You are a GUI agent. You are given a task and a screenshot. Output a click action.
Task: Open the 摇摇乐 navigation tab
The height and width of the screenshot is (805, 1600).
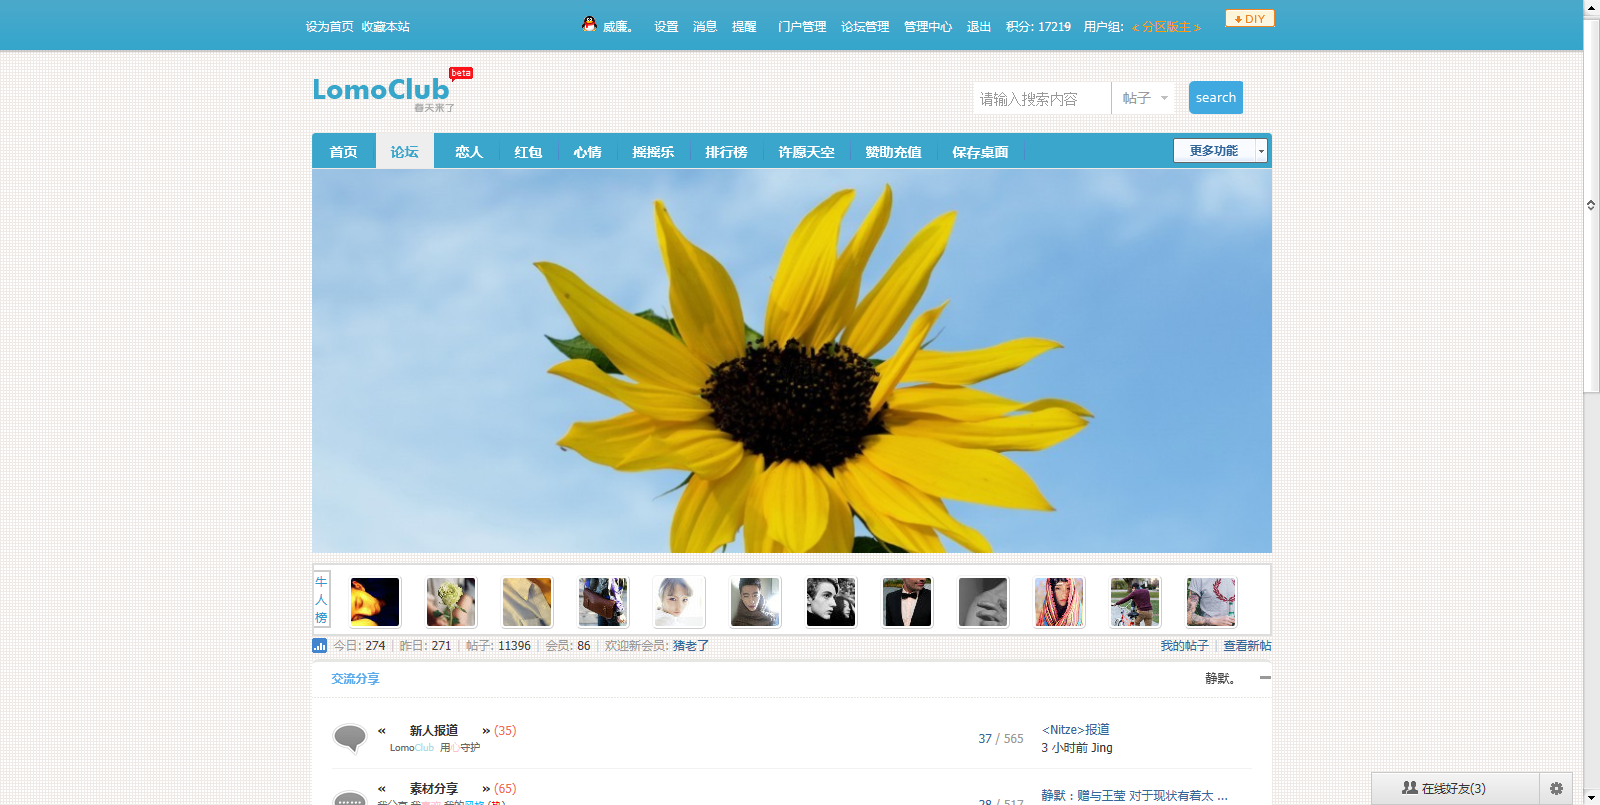tap(653, 152)
